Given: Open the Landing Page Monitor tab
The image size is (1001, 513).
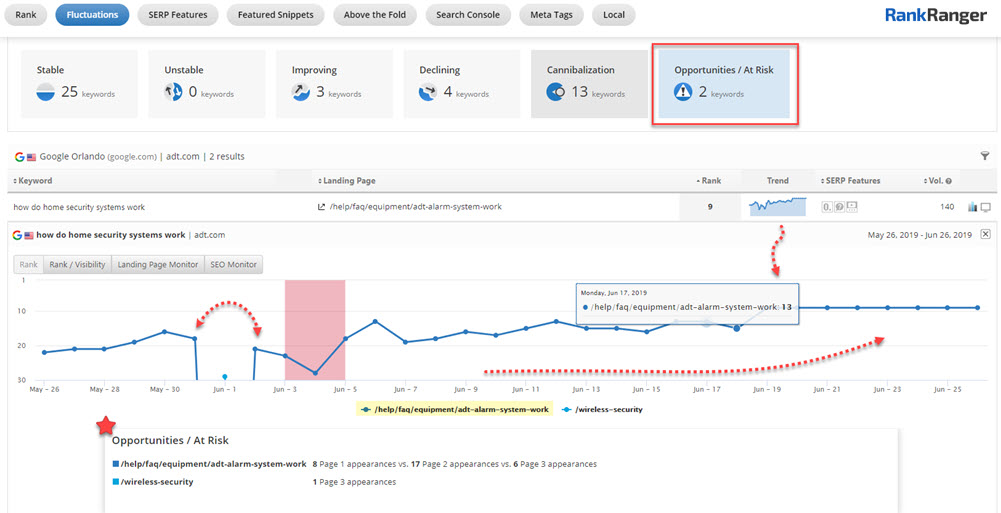Looking at the screenshot, I should tap(158, 264).
